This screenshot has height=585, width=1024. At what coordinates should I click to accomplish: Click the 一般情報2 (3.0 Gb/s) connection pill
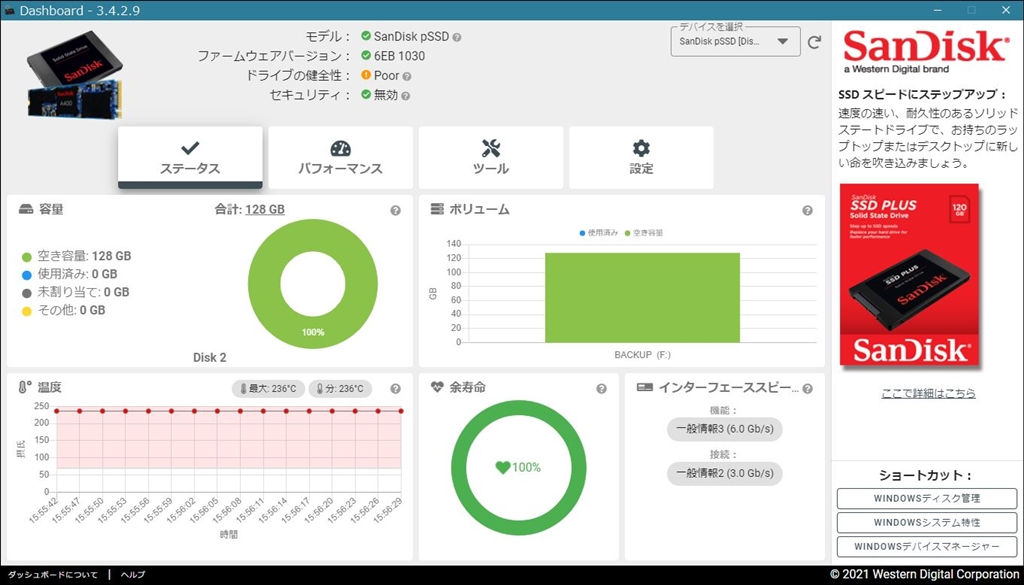point(724,473)
